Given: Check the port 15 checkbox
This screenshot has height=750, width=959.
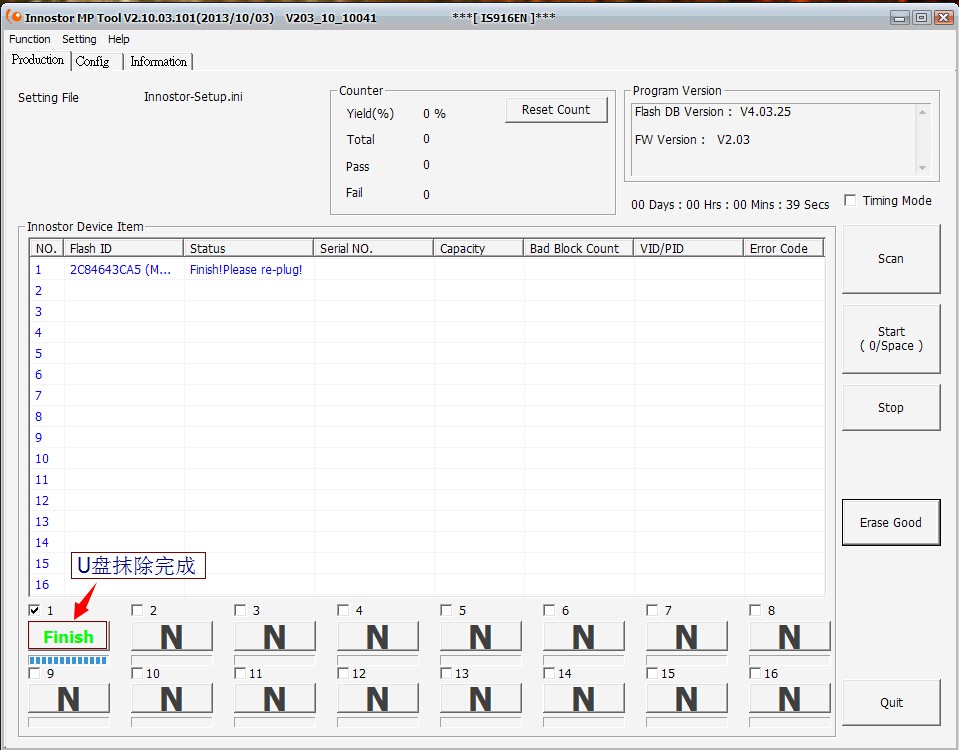Looking at the screenshot, I should click(x=652, y=673).
